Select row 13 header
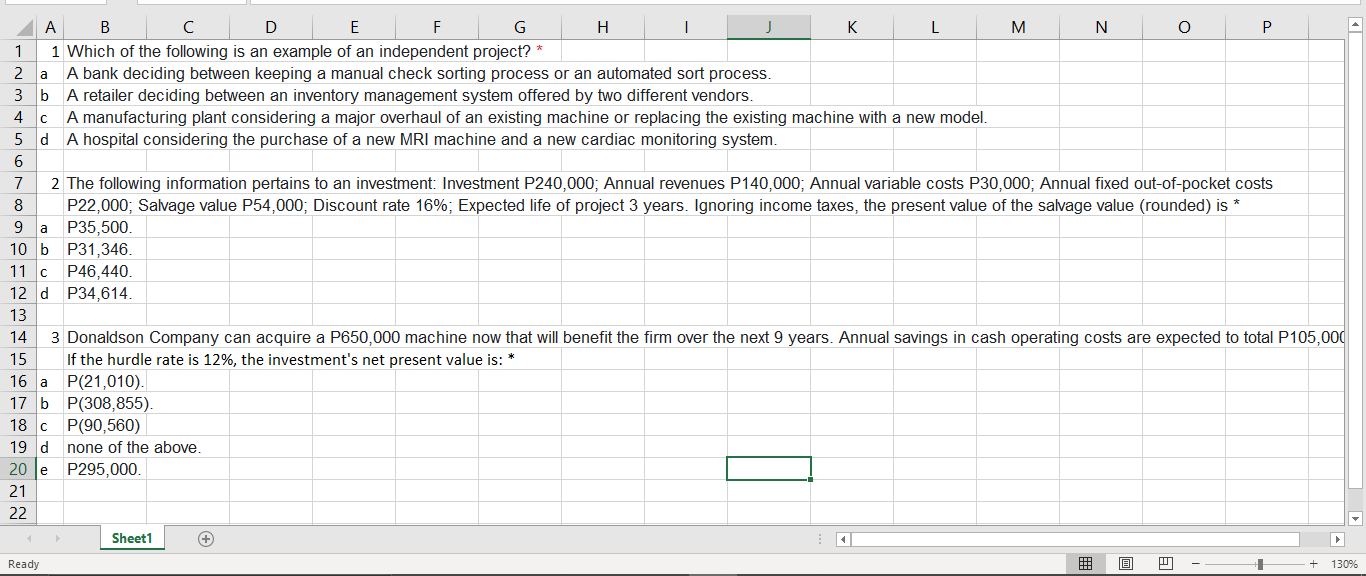This screenshot has height=576, width=1366. click(18, 315)
